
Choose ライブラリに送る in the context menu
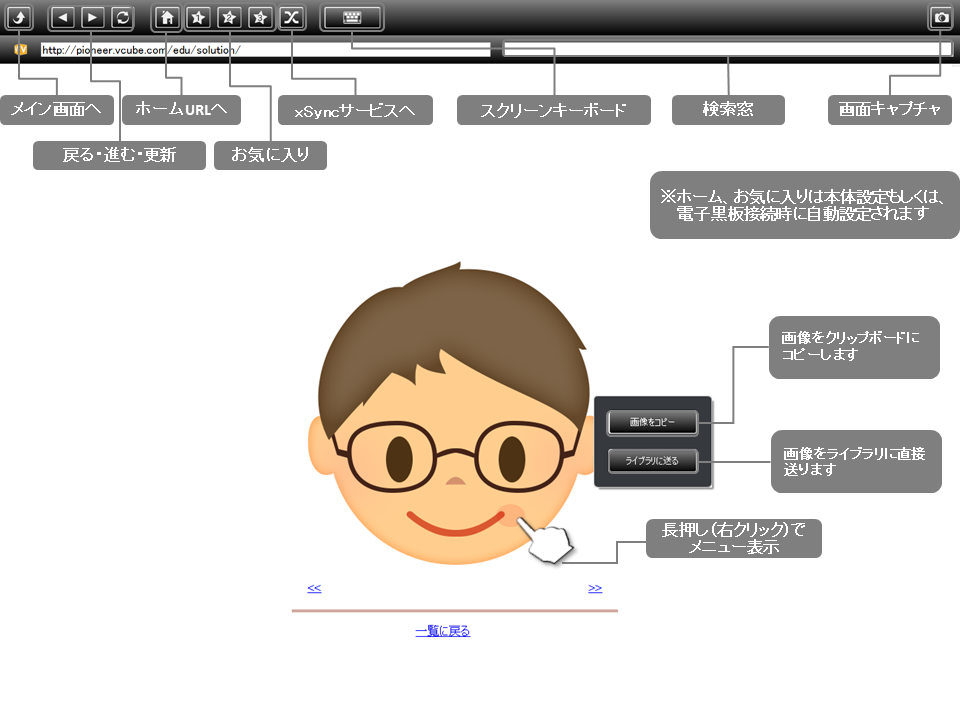pos(652,461)
